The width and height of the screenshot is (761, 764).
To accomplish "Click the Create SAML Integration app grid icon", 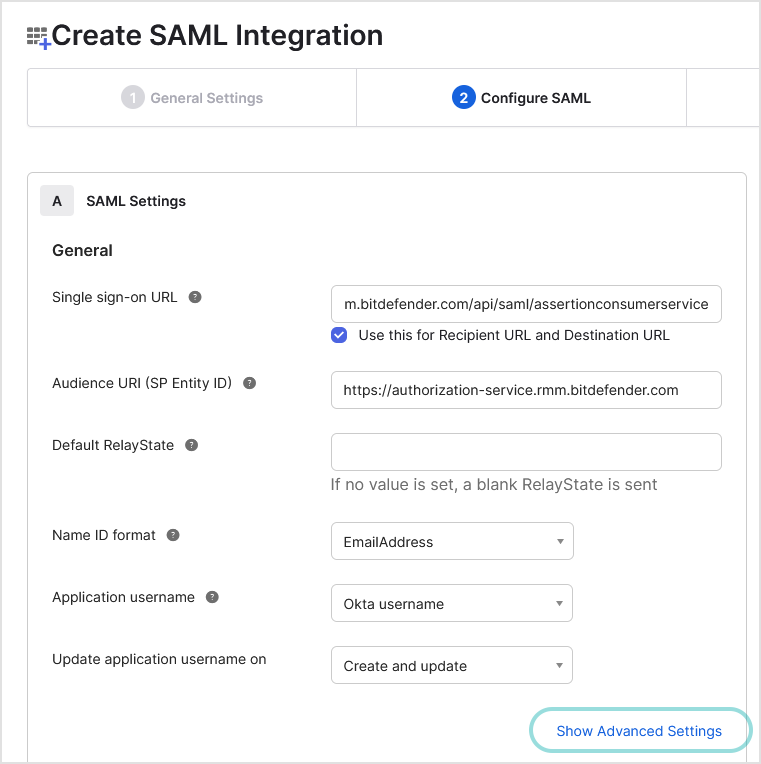I will coord(38,38).
